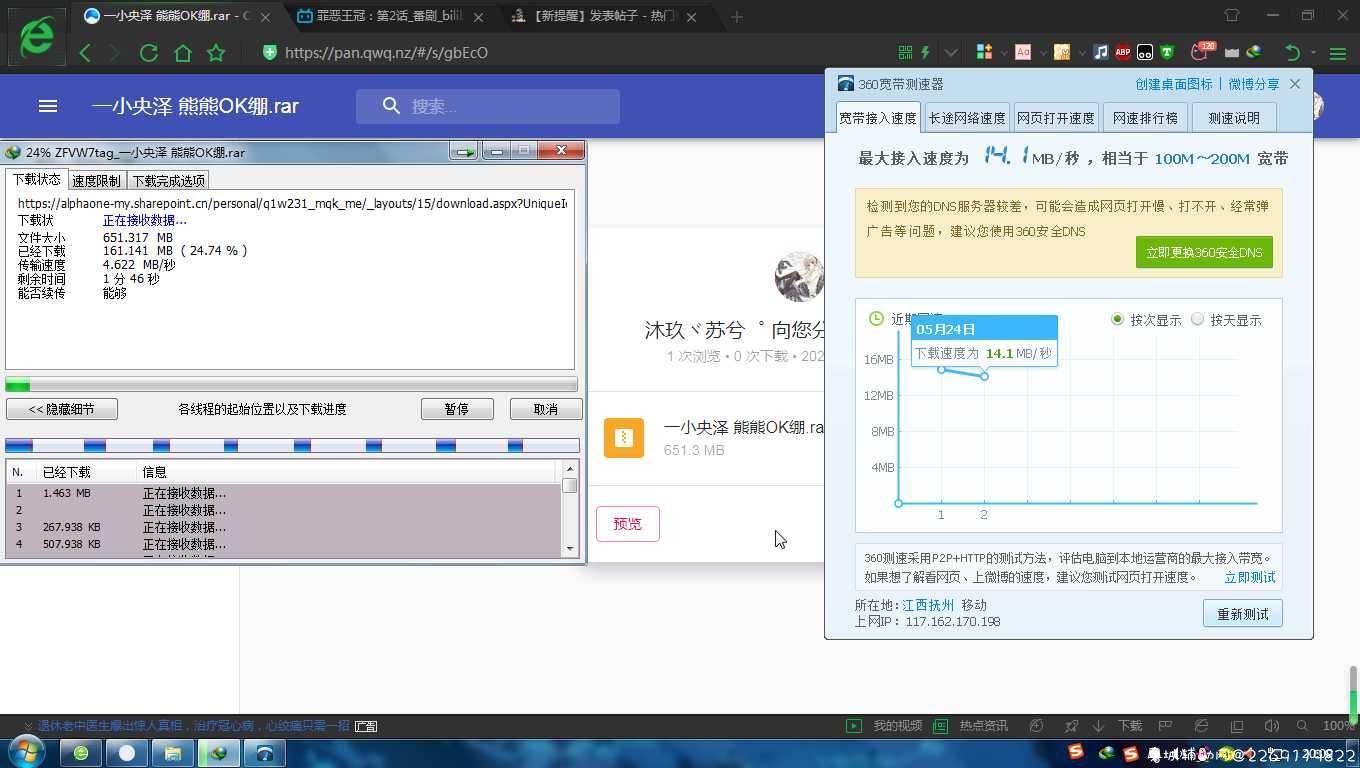The image size is (1360, 768).
Task: Click the green T shield extension icon
Action: (x=1166, y=52)
